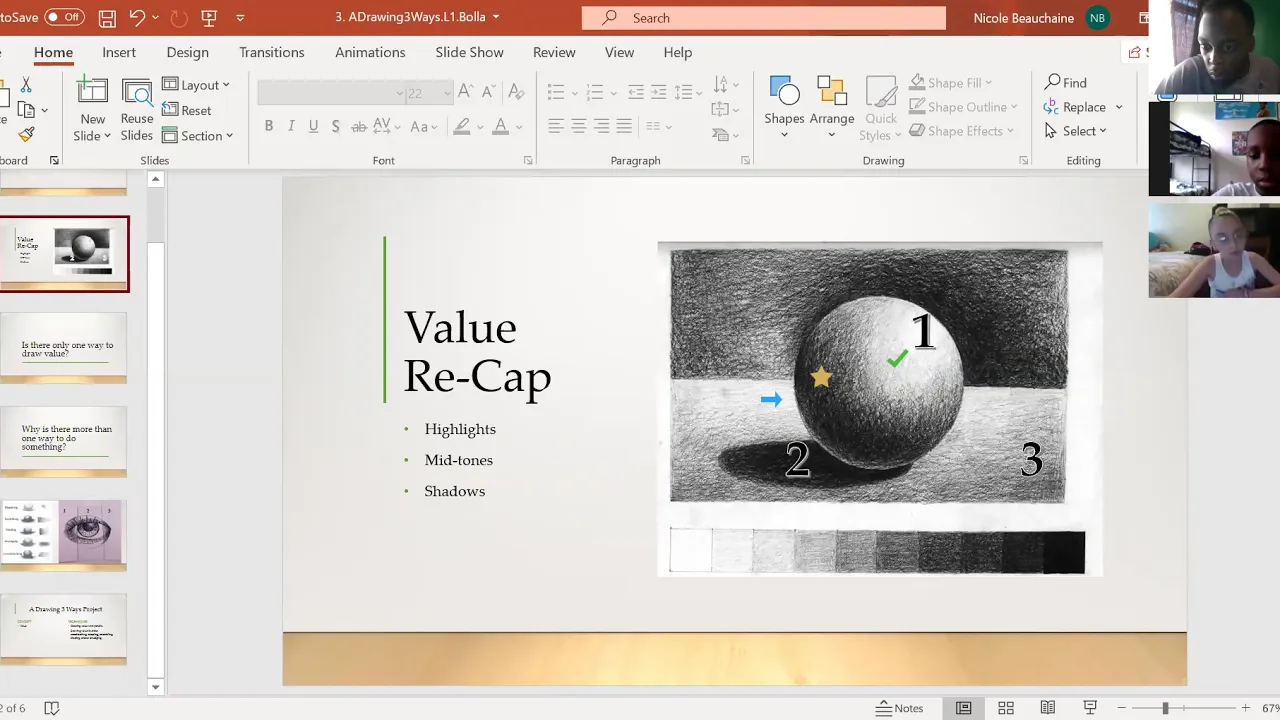Image resolution: width=1280 pixels, height=720 pixels.
Task: Toggle Bold formatting
Action: pos(268,126)
